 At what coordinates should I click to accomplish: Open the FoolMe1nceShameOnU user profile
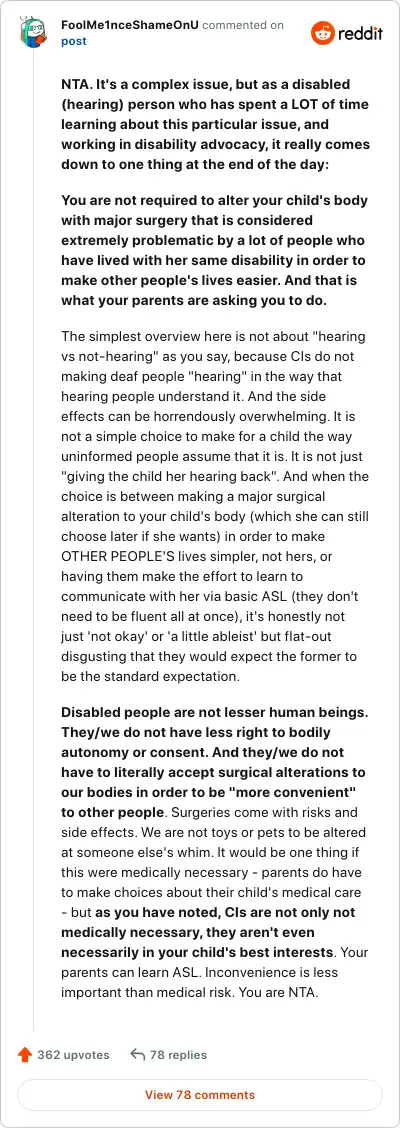tap(130, 25)
